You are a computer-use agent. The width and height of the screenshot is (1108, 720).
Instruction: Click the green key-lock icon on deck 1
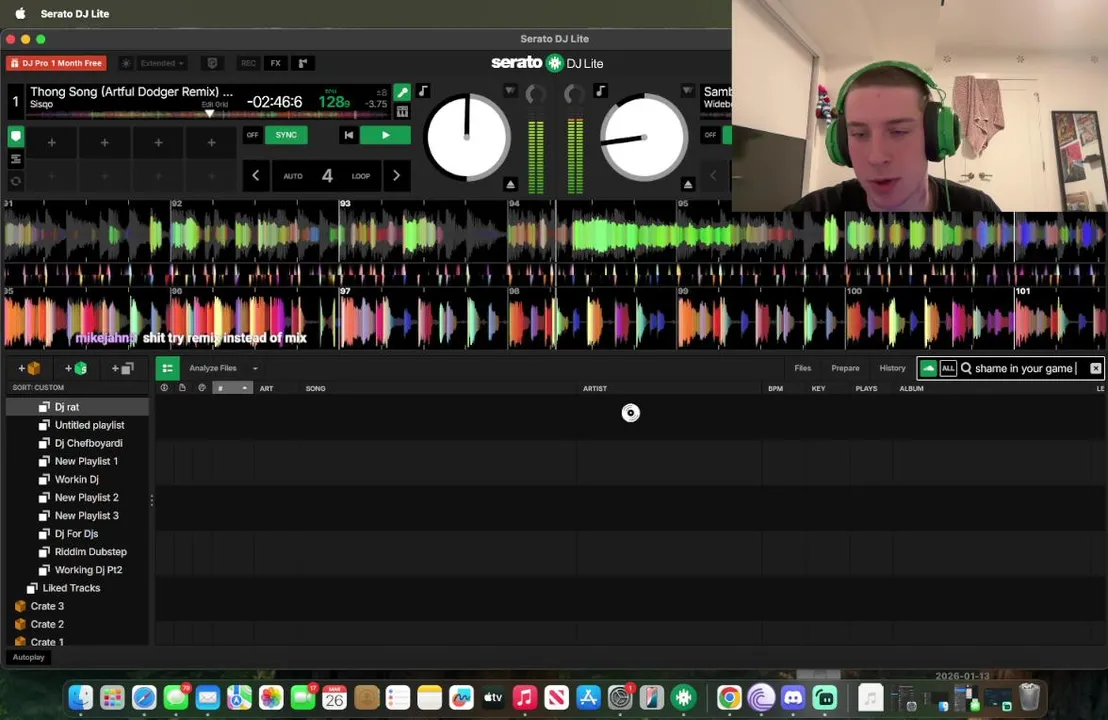click(x=402, y=92)
